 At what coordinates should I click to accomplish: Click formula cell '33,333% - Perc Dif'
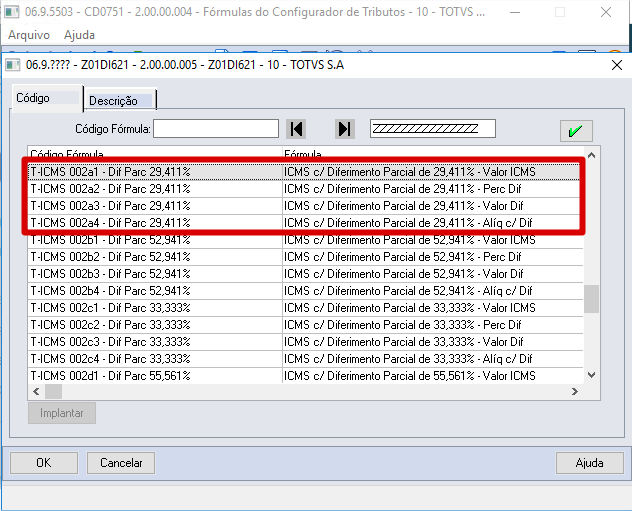tap(432, 325)
